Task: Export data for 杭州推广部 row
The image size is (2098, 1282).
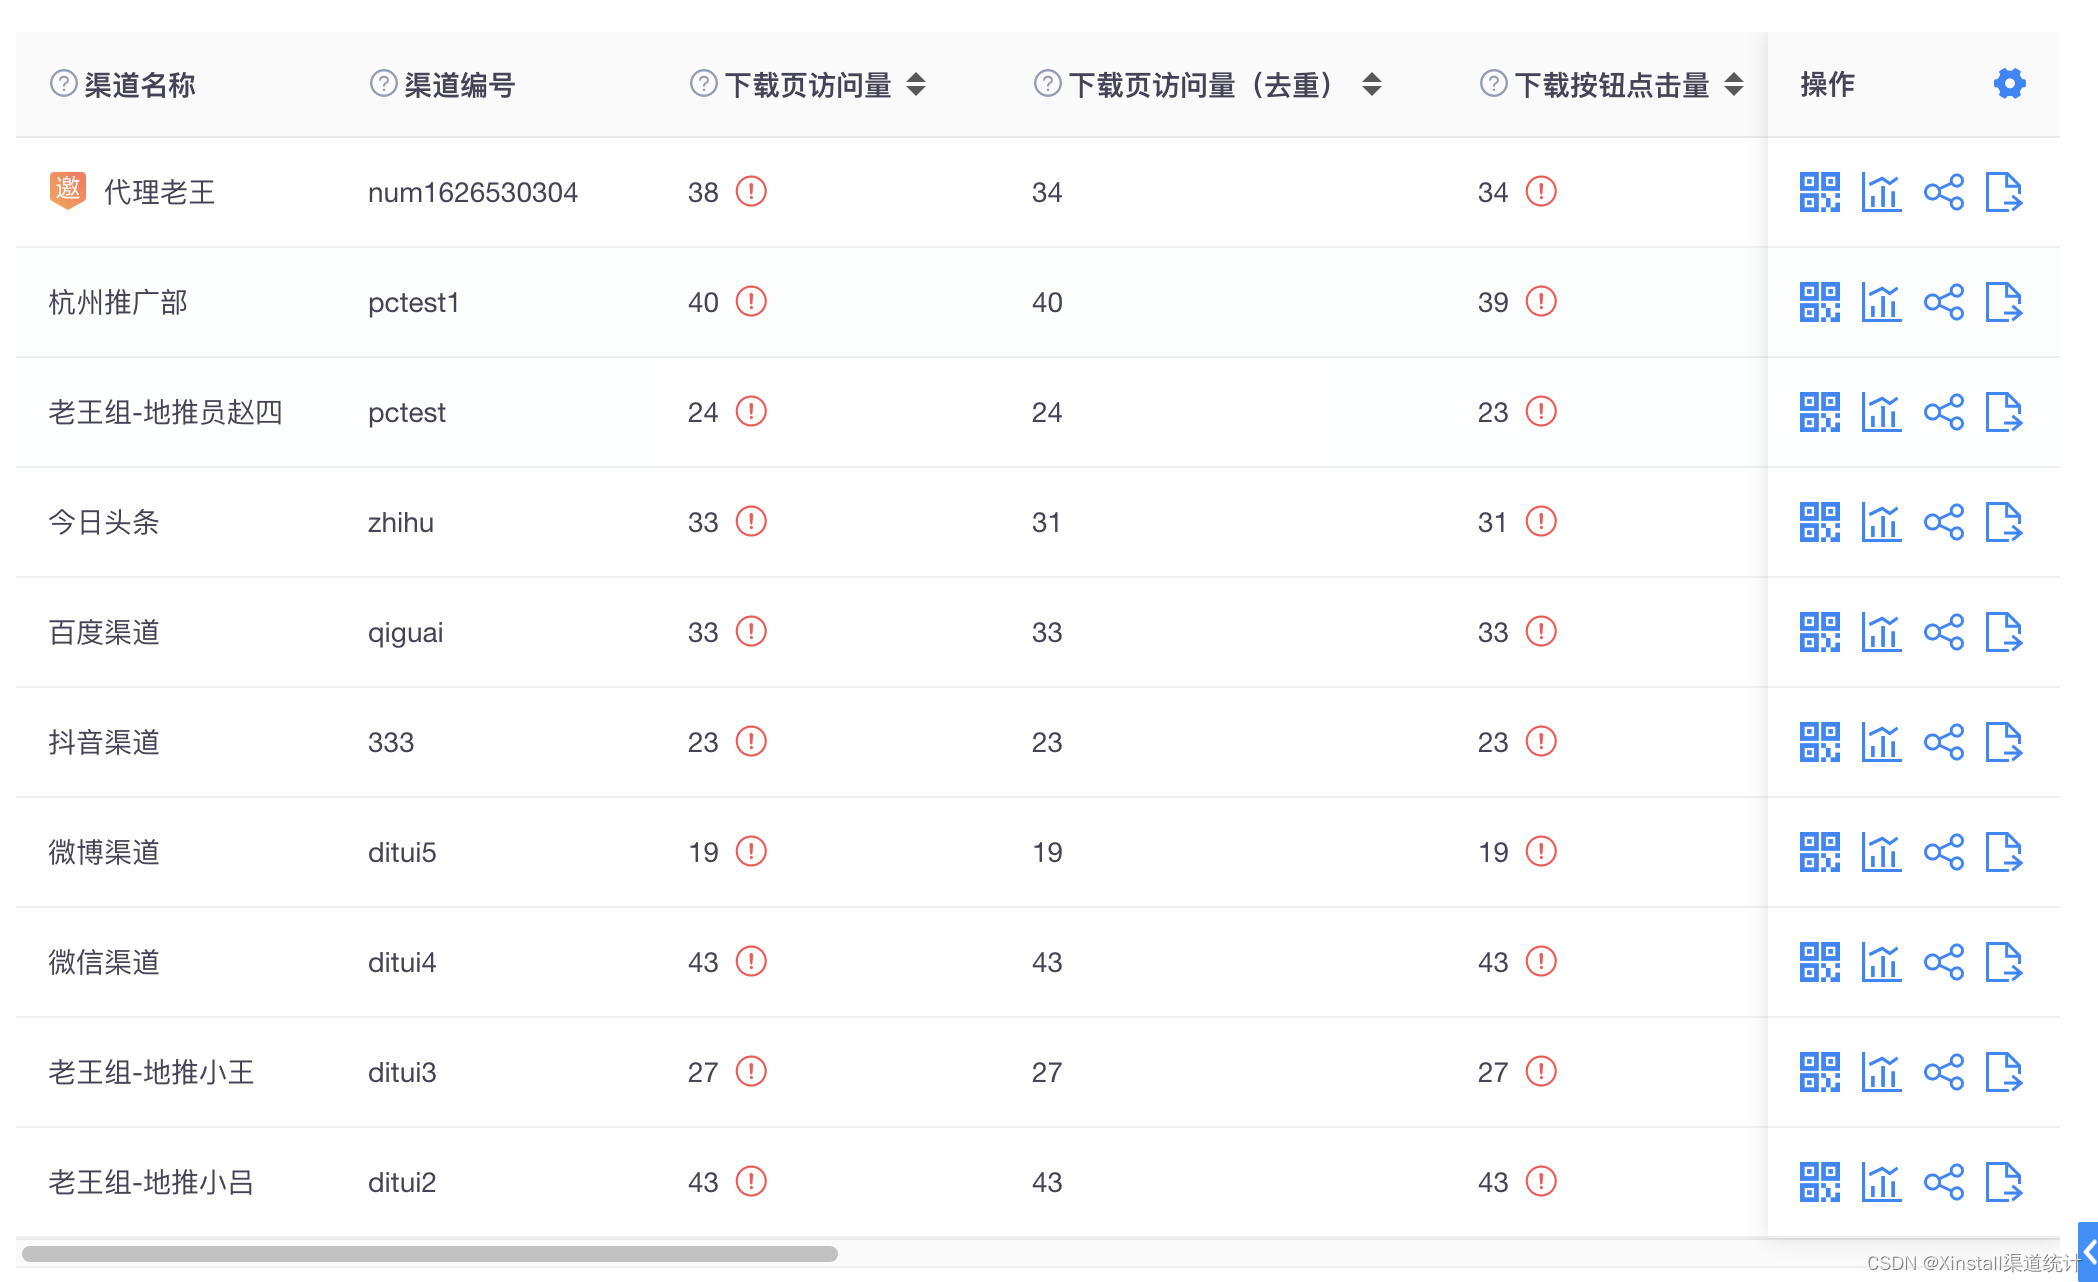Action: pos(2004,302)
